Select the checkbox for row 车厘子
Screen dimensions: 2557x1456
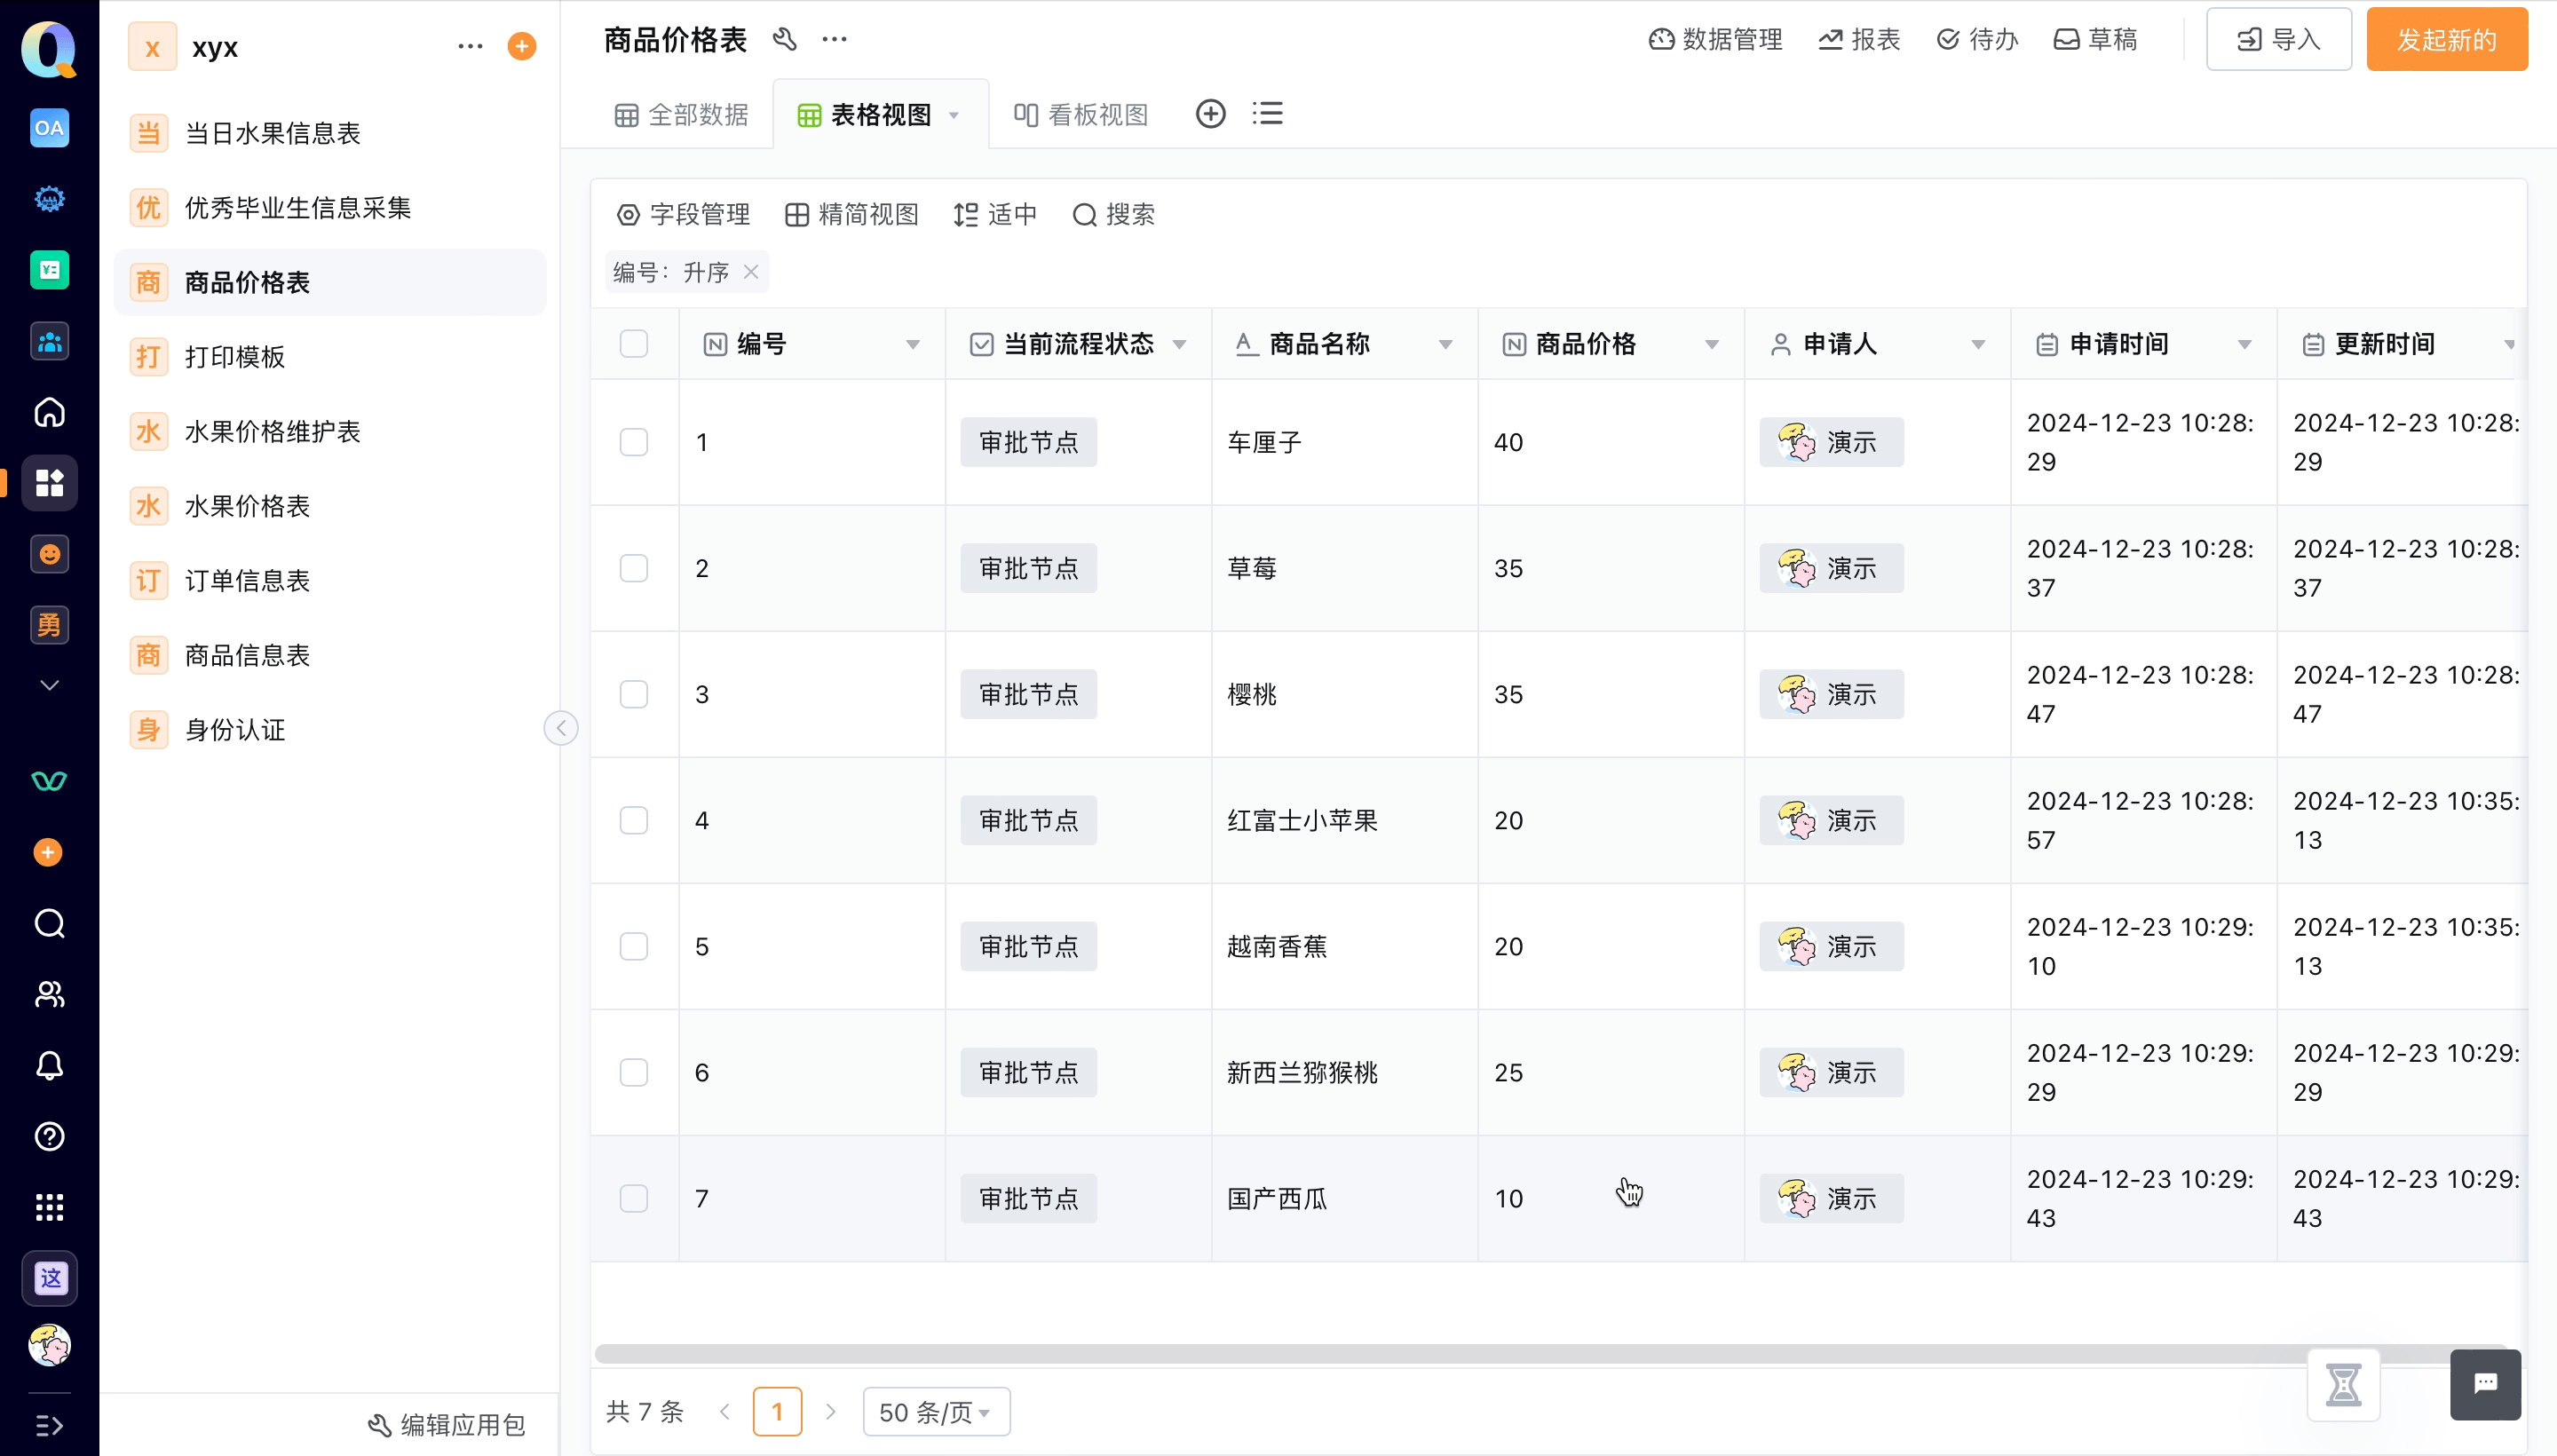634,442
